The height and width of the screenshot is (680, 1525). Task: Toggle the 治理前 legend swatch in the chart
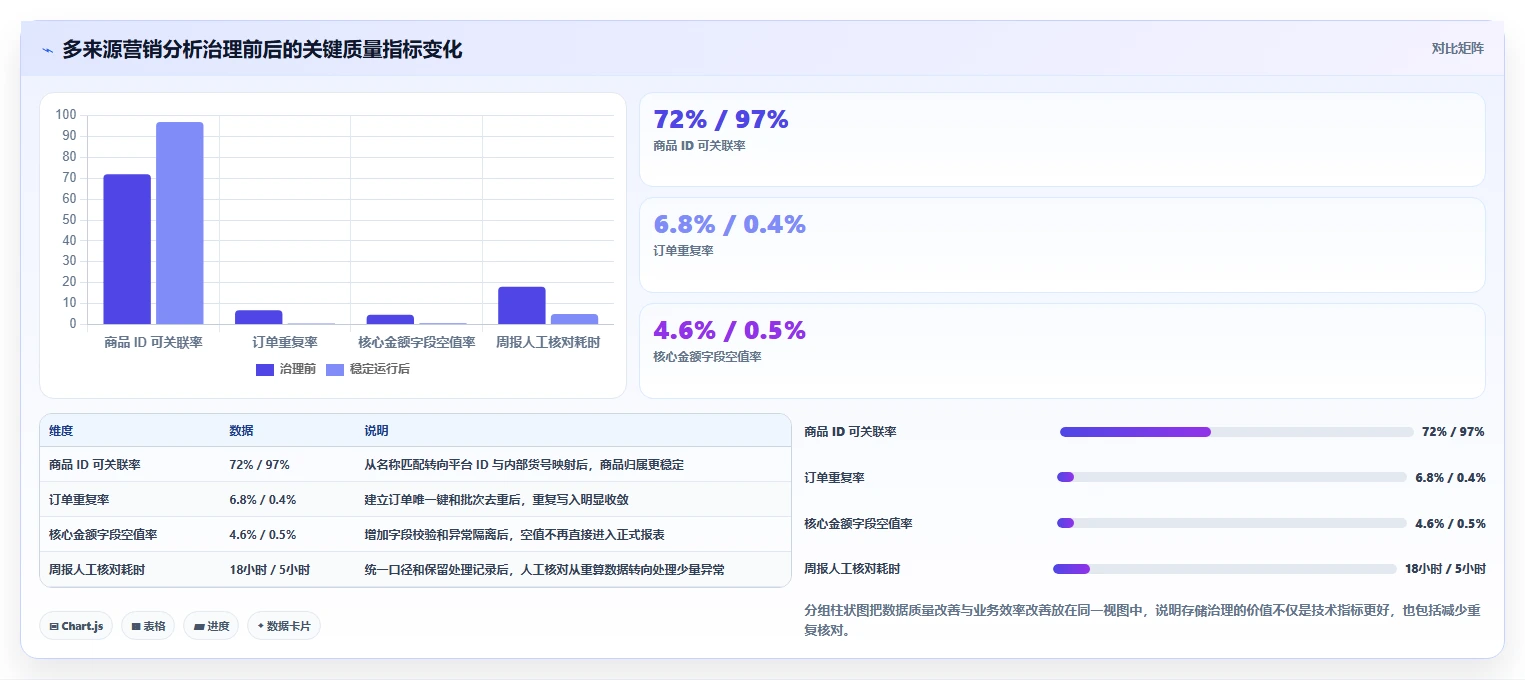265,369
